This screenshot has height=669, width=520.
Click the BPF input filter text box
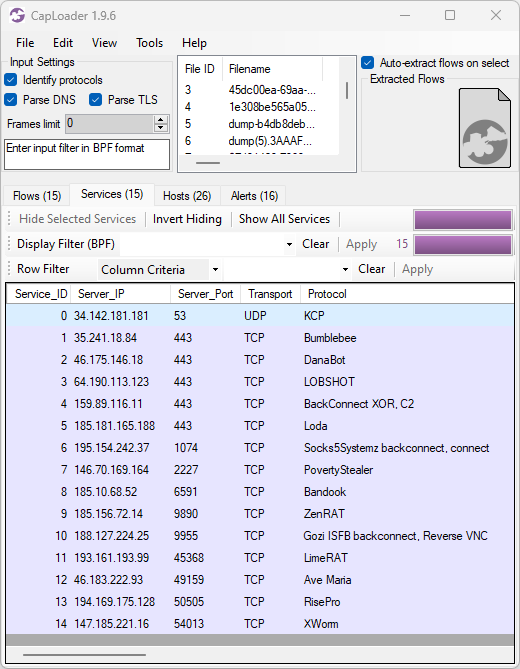click(87, 154)
